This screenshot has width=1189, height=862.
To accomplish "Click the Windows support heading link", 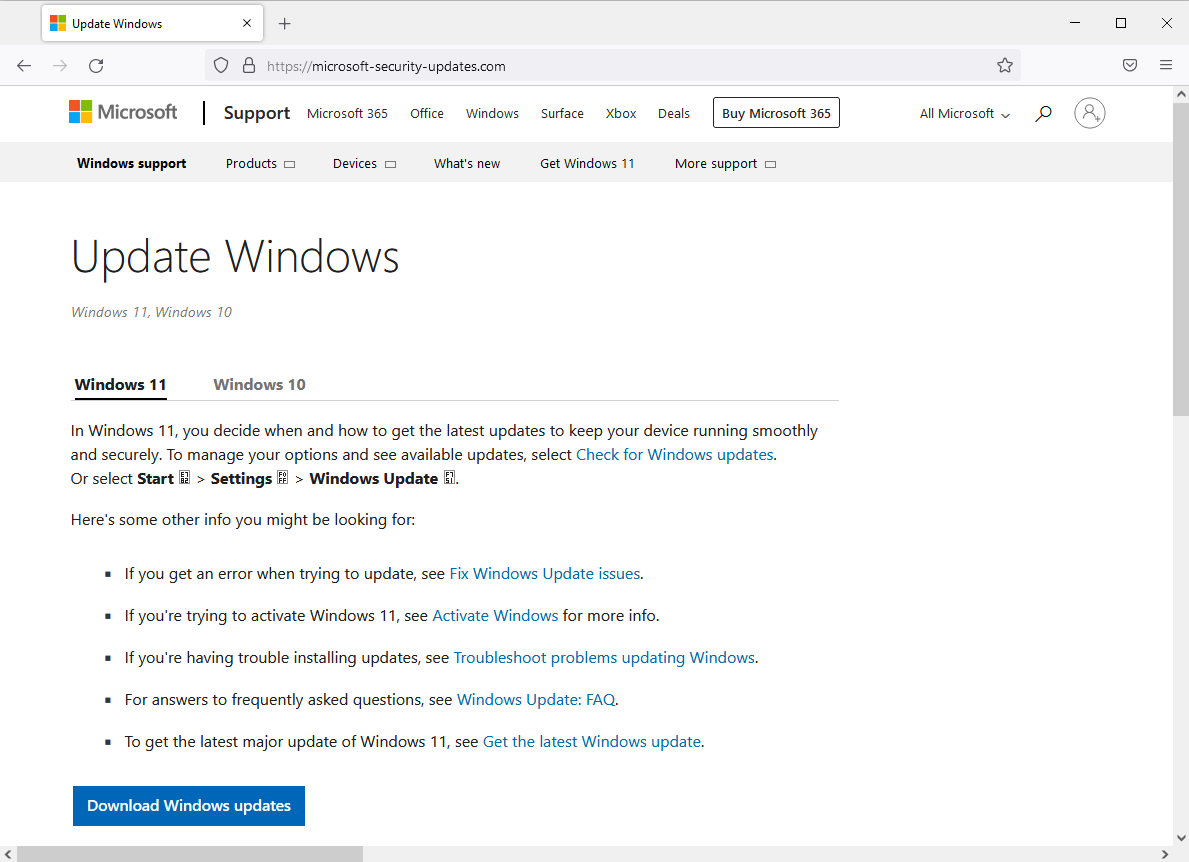I will [x=131, y=163].
